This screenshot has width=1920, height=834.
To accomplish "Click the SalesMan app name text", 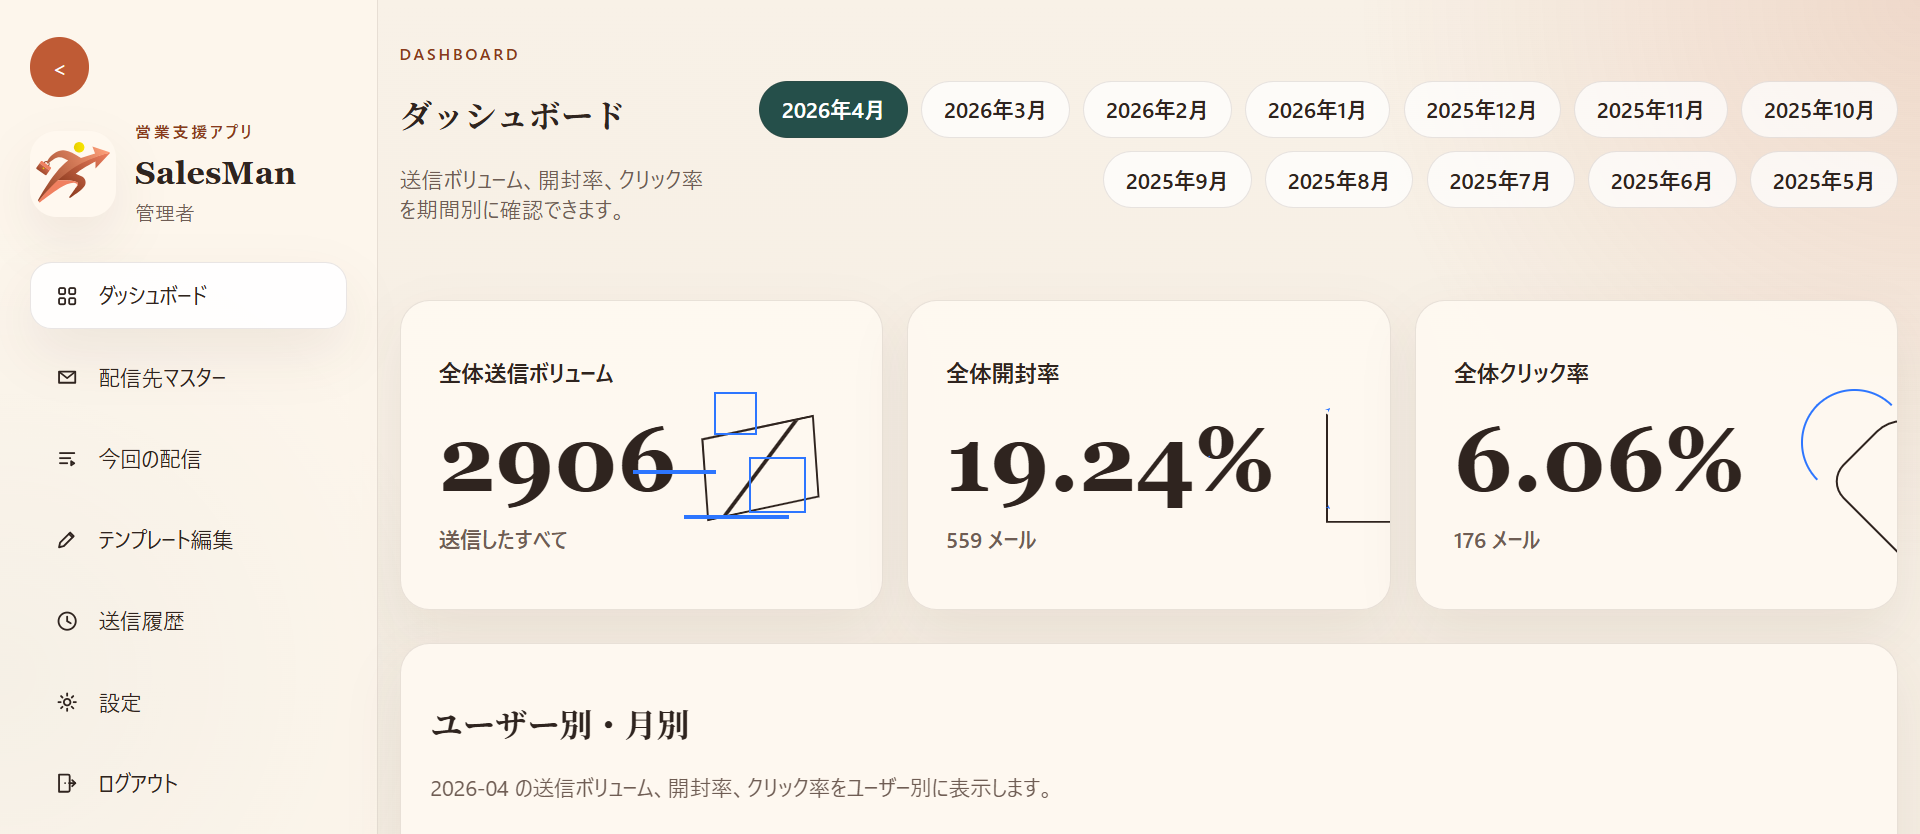I will (x=215, y=173).
